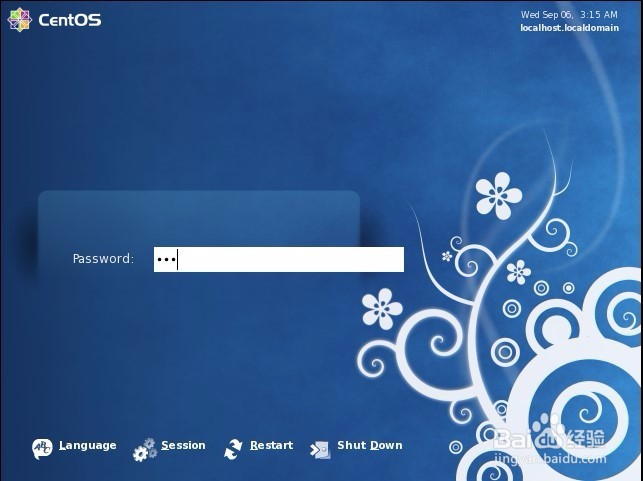
Task: Click the Shut Down door icon
Action: 320,450
